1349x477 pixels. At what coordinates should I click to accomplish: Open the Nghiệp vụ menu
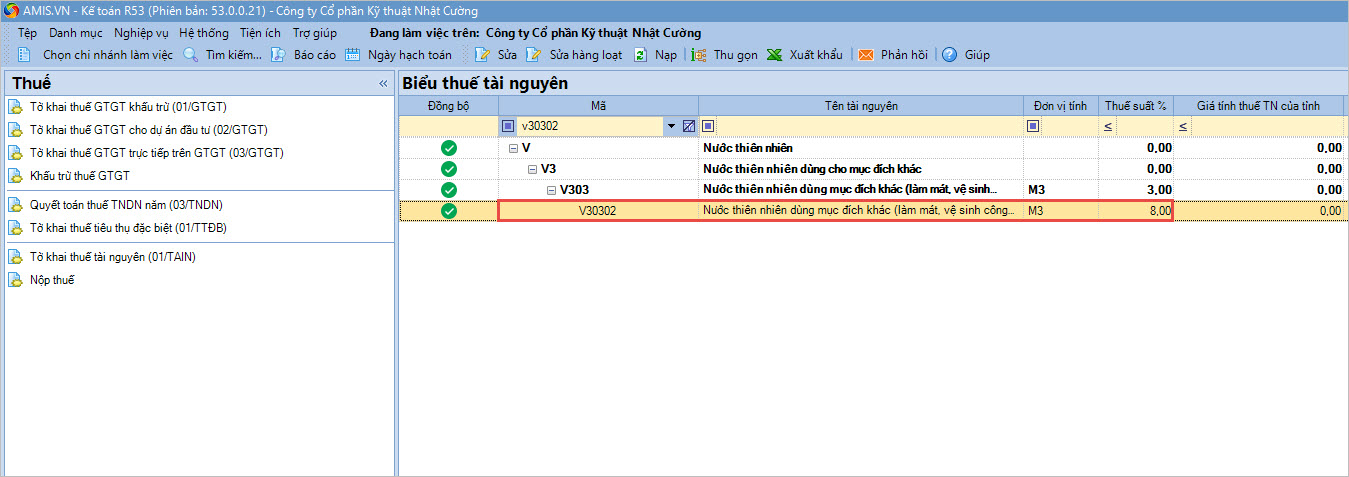(141, 33)
